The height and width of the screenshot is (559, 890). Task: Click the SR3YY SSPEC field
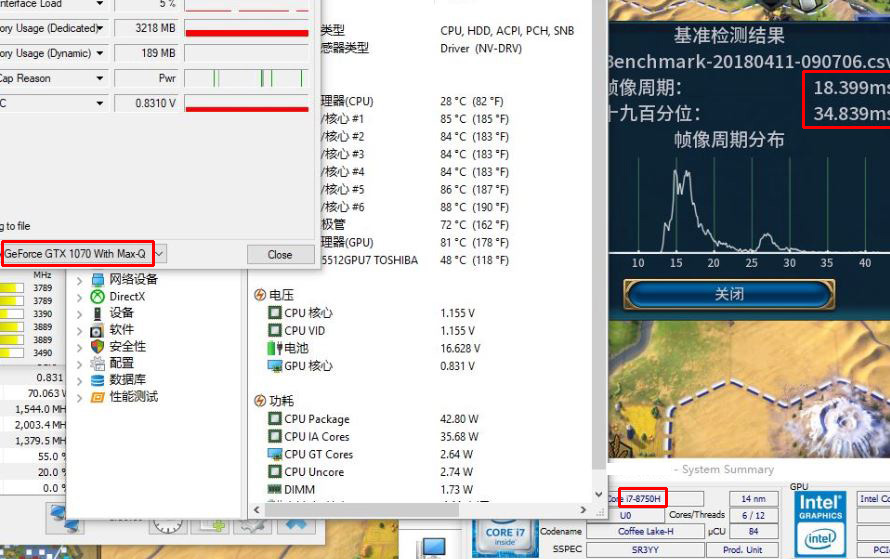pyautogui.click(x=645, y=549)
